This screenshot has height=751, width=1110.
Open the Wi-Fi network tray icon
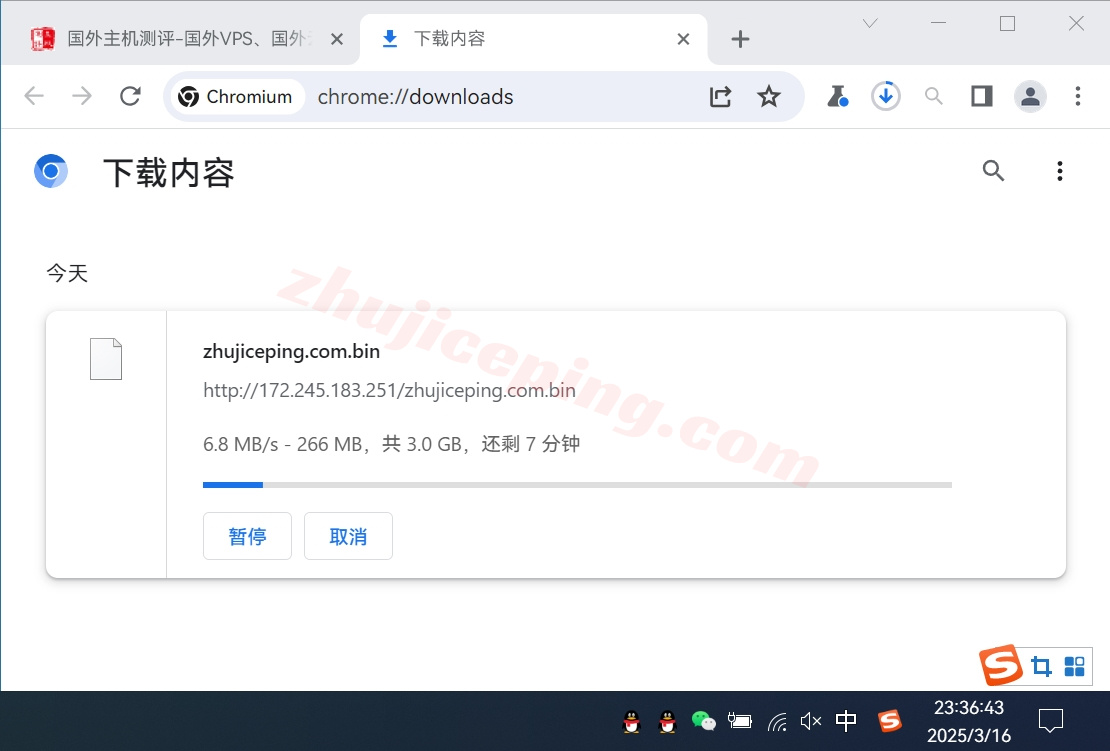pyautogui.click(x=777, y=722)
